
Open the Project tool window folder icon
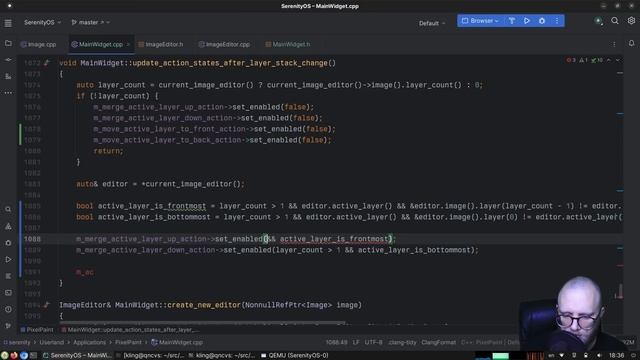pos(8,43)
